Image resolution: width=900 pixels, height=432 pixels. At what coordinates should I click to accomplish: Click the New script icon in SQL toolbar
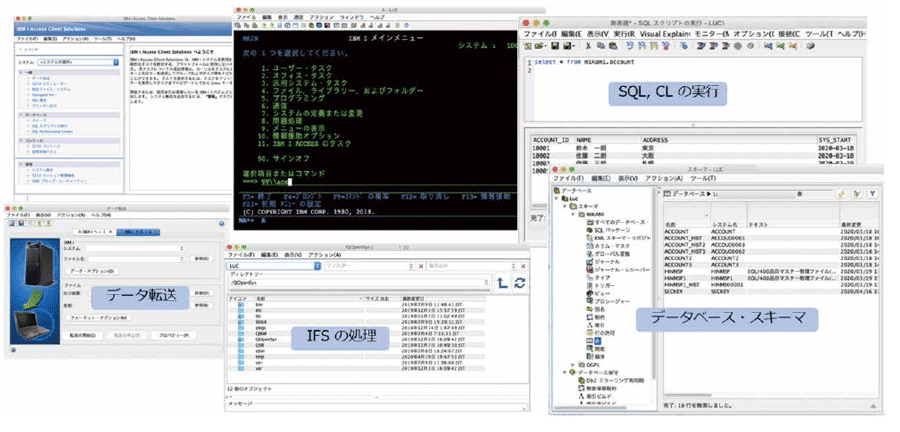[x=528, y=46]
